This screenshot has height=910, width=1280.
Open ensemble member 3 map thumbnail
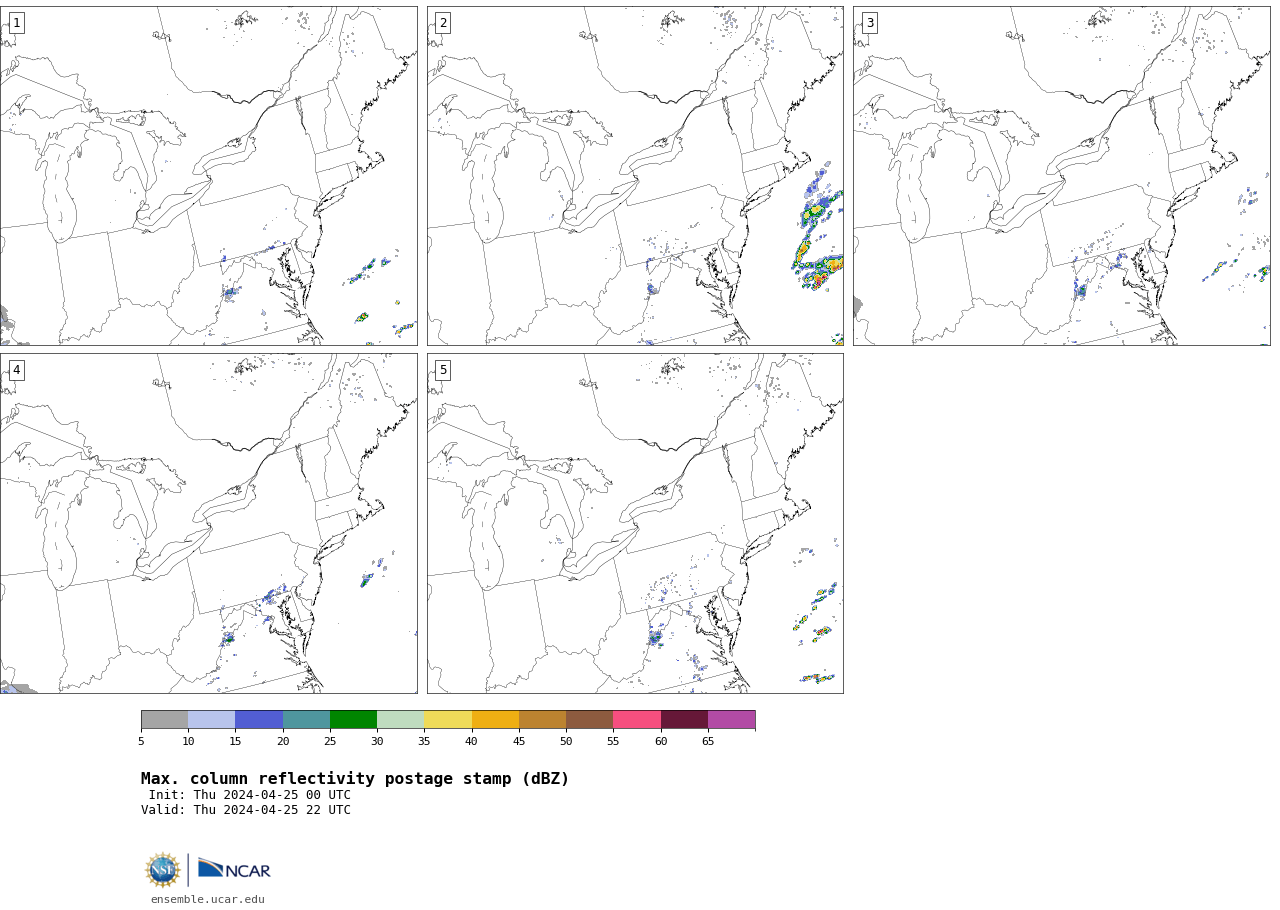tap(1061, 176)
